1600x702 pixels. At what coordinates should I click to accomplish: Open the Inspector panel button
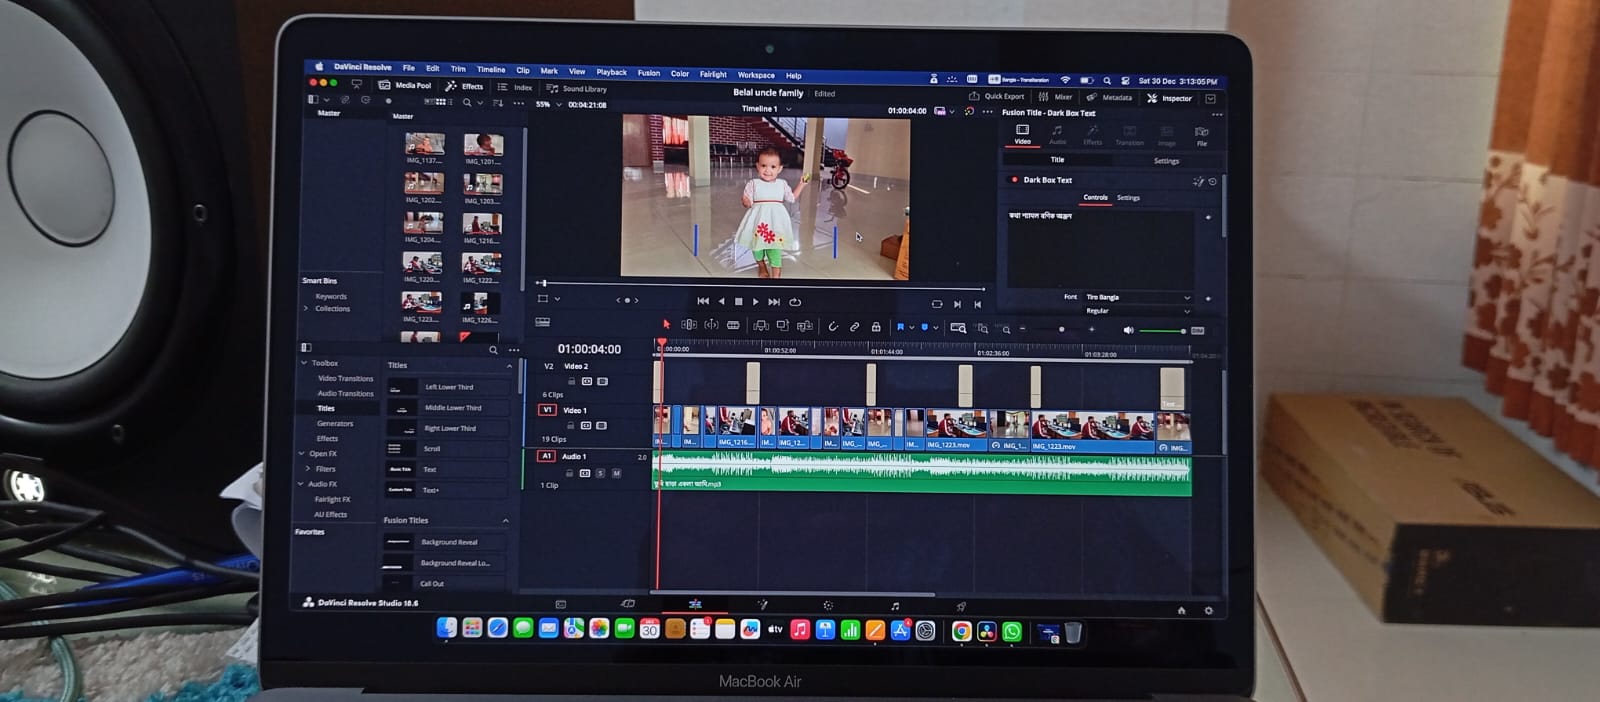[1169, 98]
